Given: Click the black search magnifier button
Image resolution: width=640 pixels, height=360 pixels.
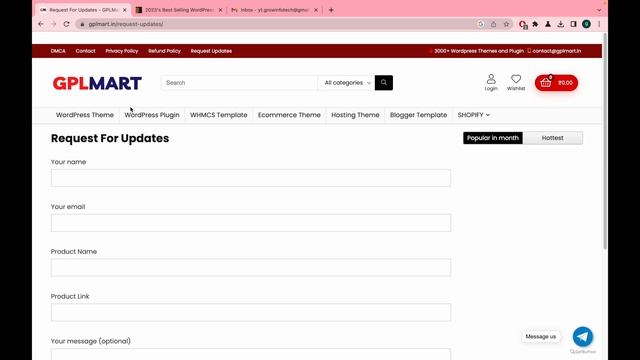Looking at the screenshot, I should [x=384, y=82].
